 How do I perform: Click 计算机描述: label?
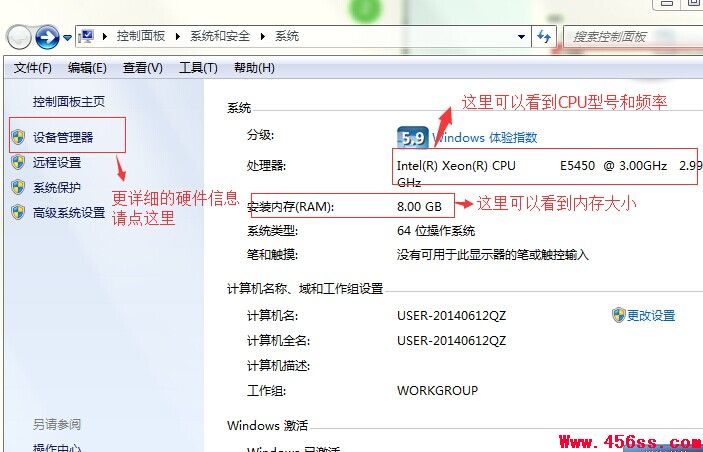tap(278, 366)
